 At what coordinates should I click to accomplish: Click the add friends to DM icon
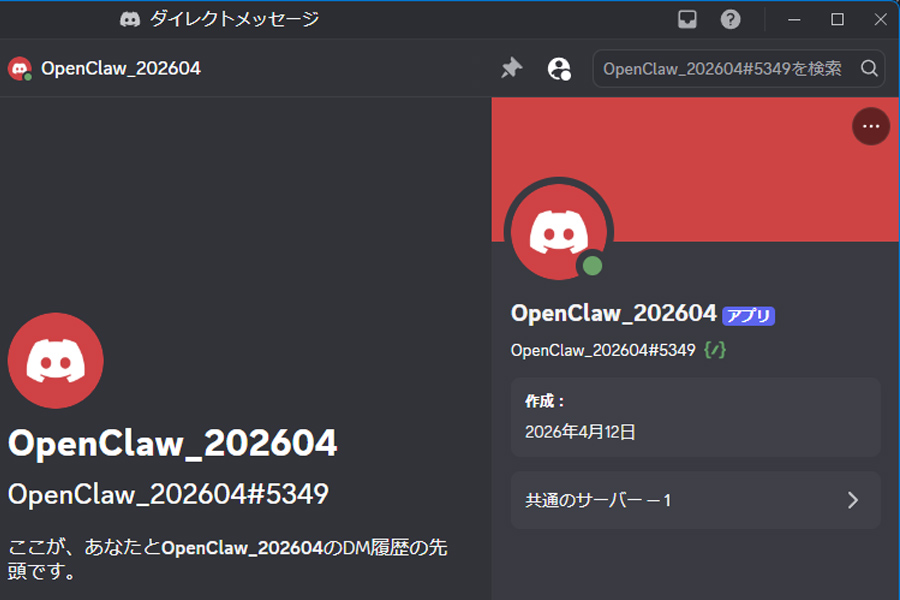pyautogui.click(x=559, y=68)
